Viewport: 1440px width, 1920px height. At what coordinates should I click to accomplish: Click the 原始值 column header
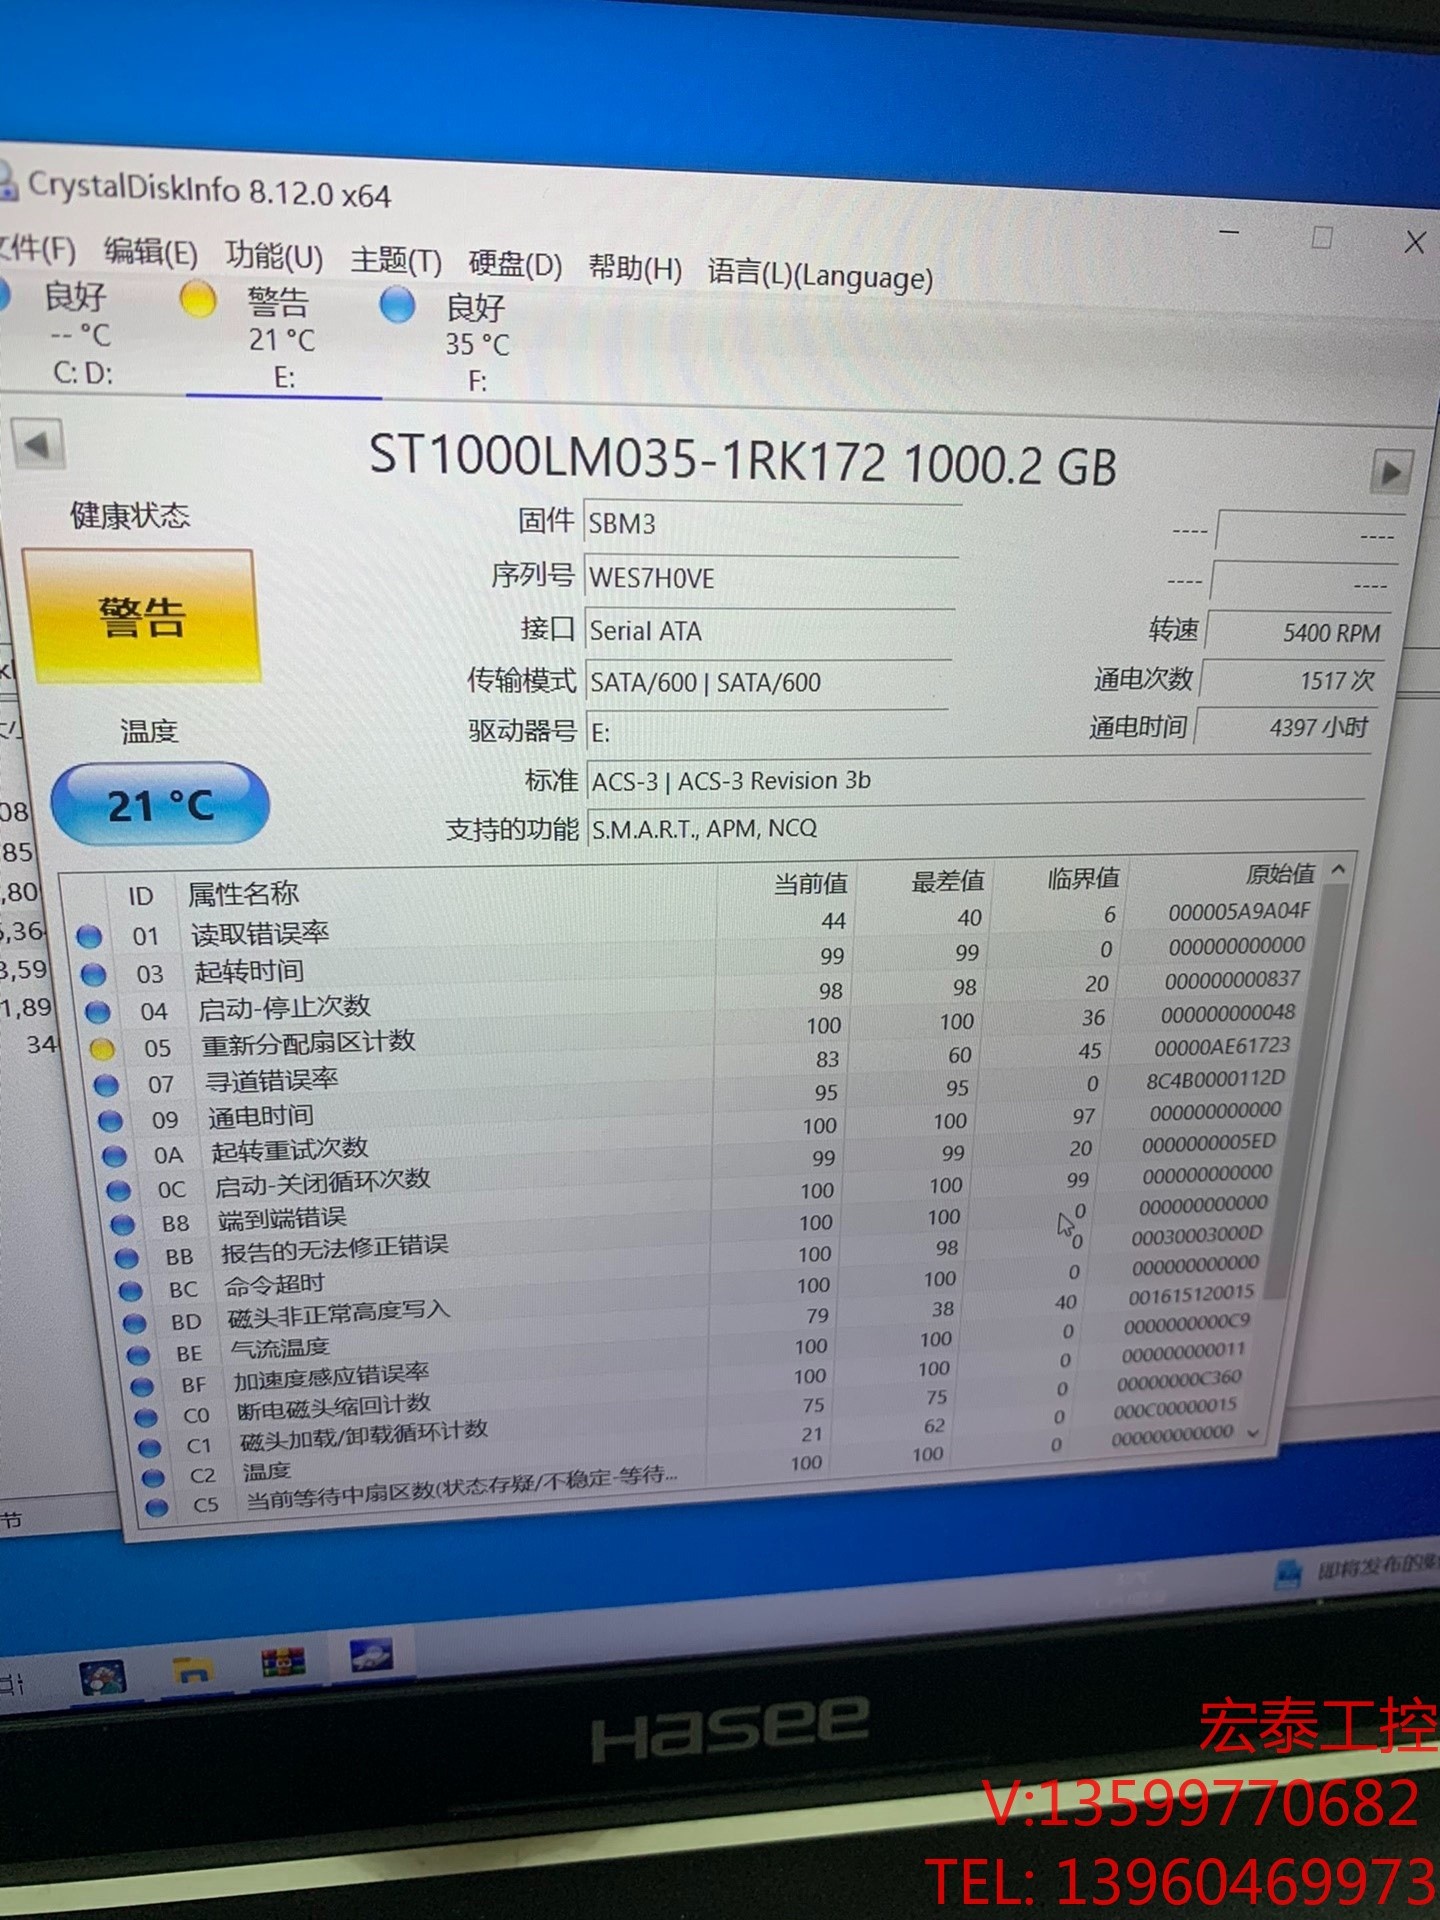[x=1280, y=874]
